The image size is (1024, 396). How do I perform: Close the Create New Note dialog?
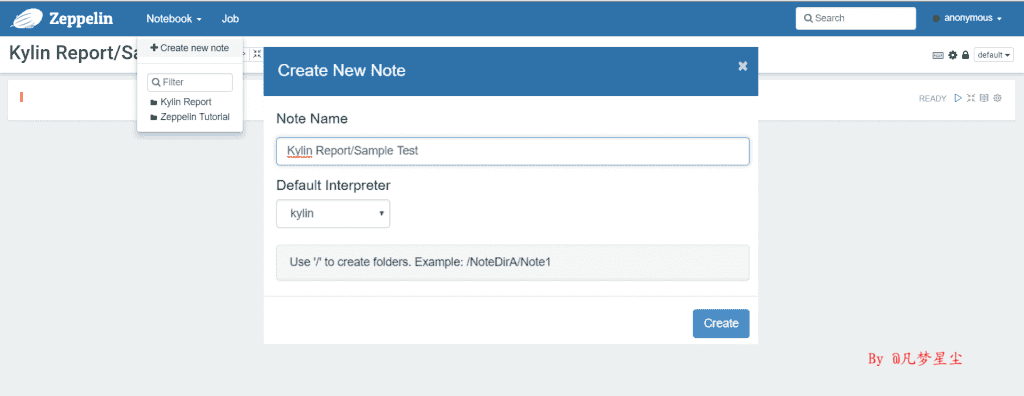click(743, 66)
